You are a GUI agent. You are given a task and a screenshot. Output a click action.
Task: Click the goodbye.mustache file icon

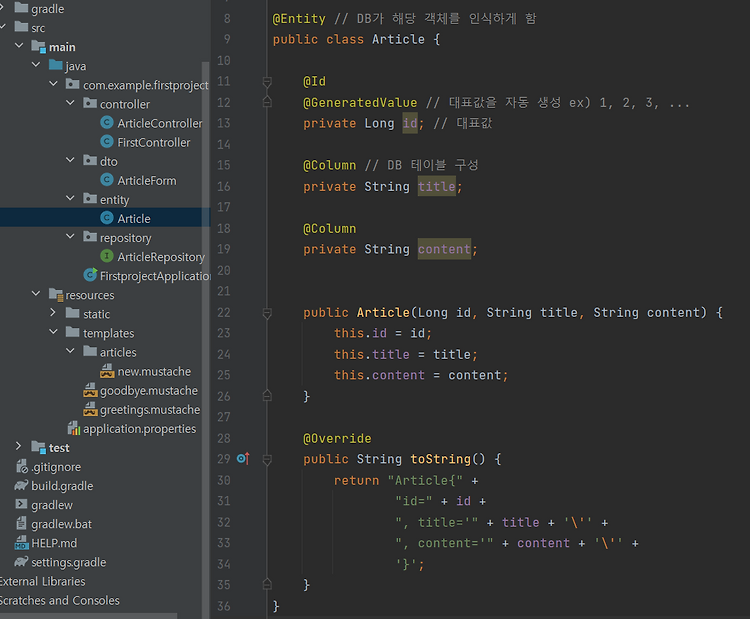(90, 390)
